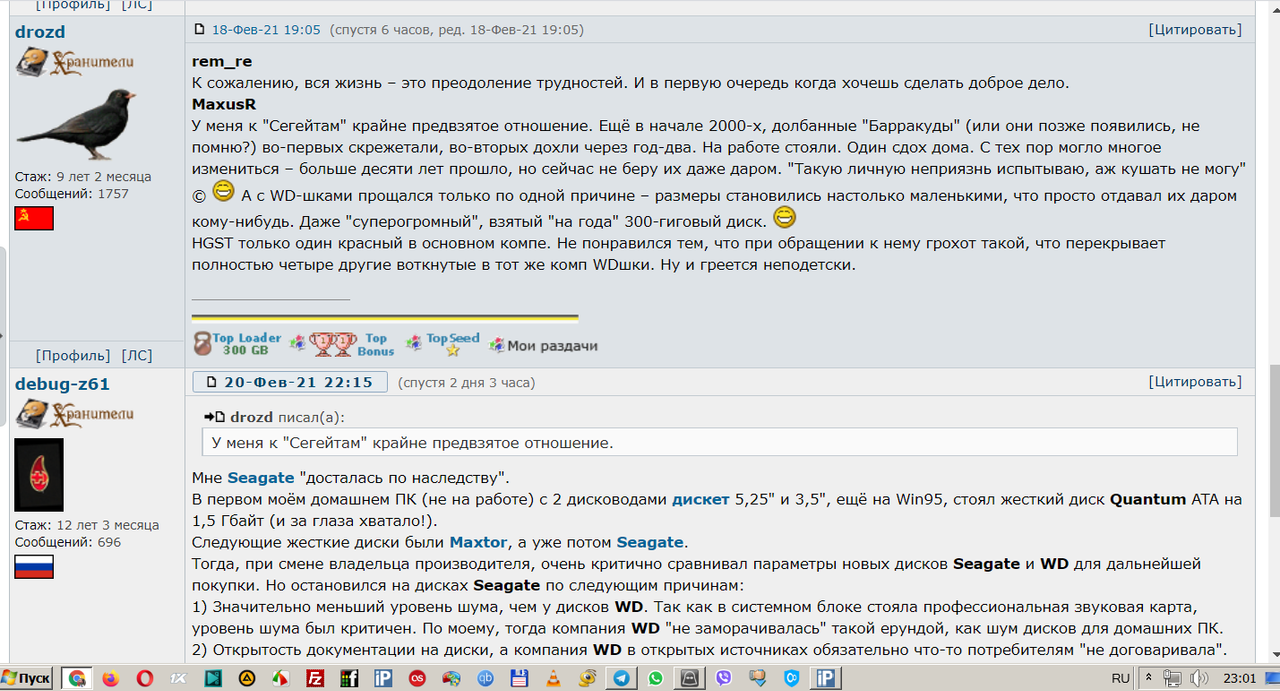Click Russian flag under debug-z61
This screenshot has height=691, width=1280.
tap(34, 567)
